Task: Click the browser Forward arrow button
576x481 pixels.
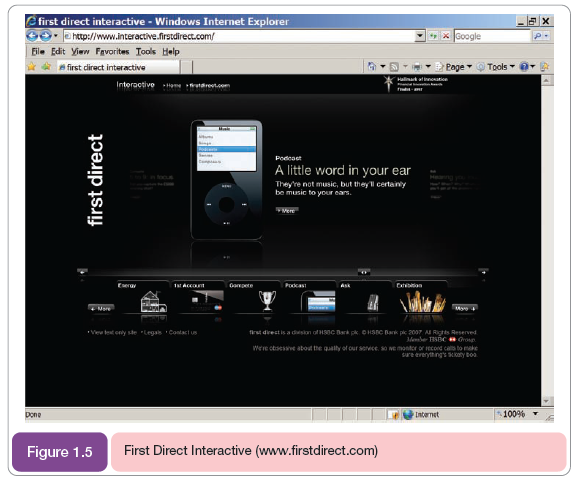Action: [x=45, y=36]
